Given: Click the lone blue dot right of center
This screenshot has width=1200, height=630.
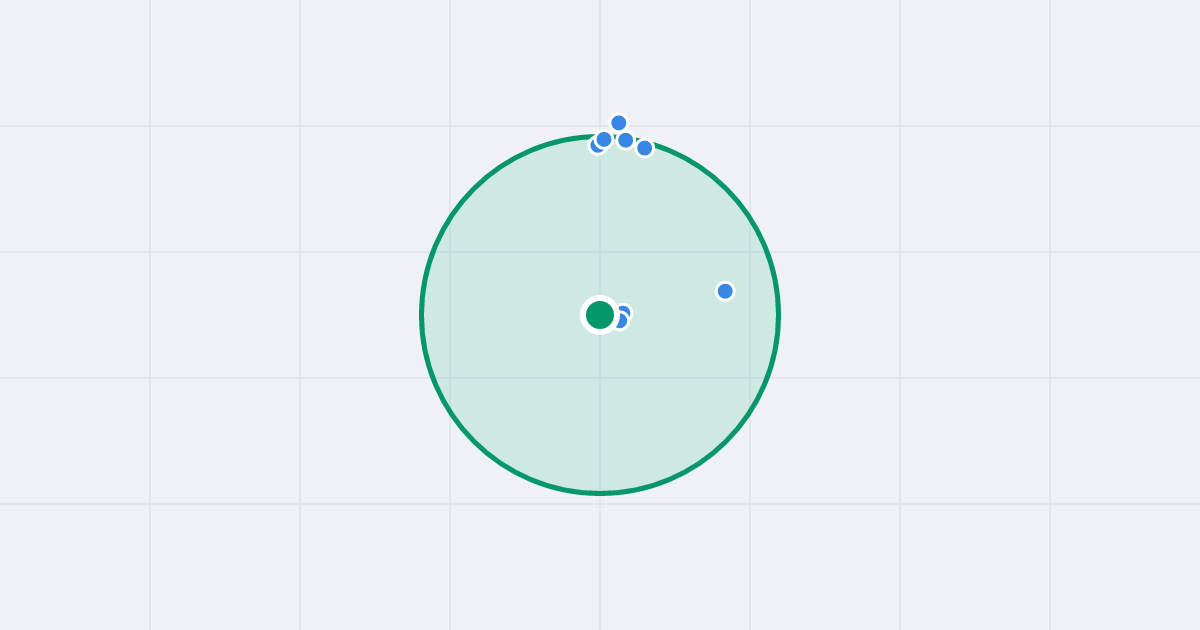Looking at the screenshot, I should [725, 291].
